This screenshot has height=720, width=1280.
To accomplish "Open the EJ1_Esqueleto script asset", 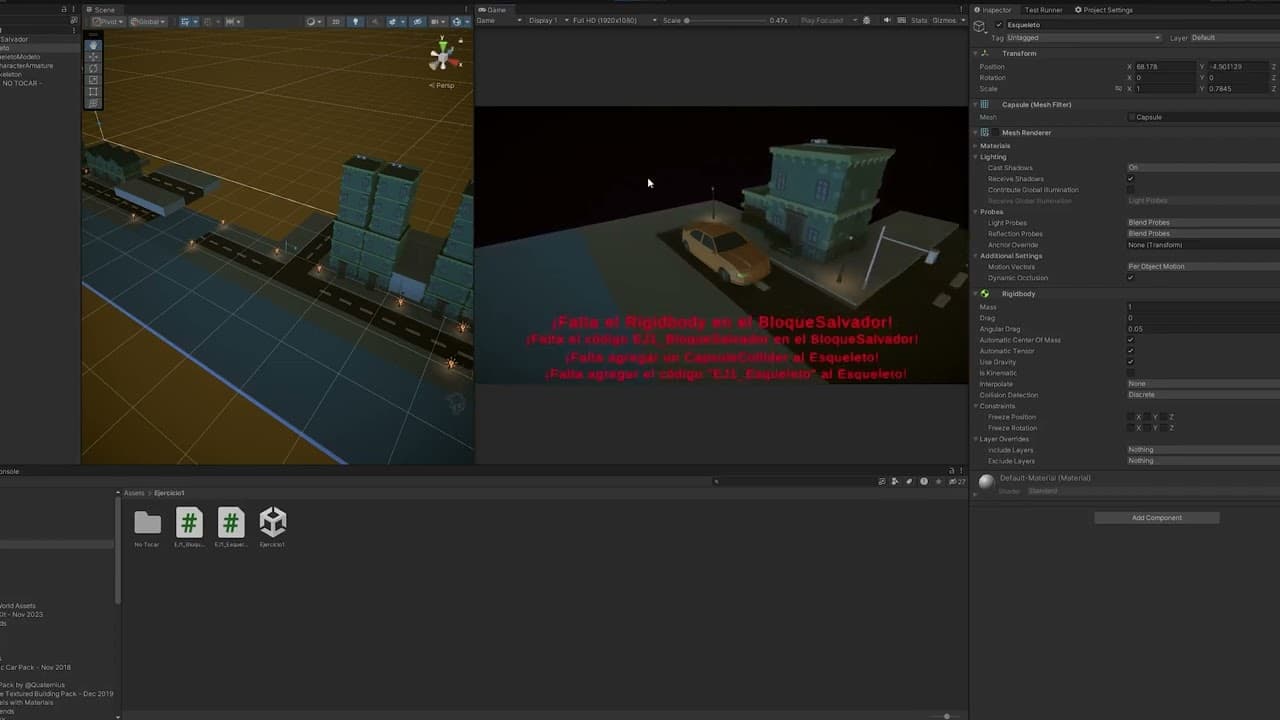I will click(231, 522).
